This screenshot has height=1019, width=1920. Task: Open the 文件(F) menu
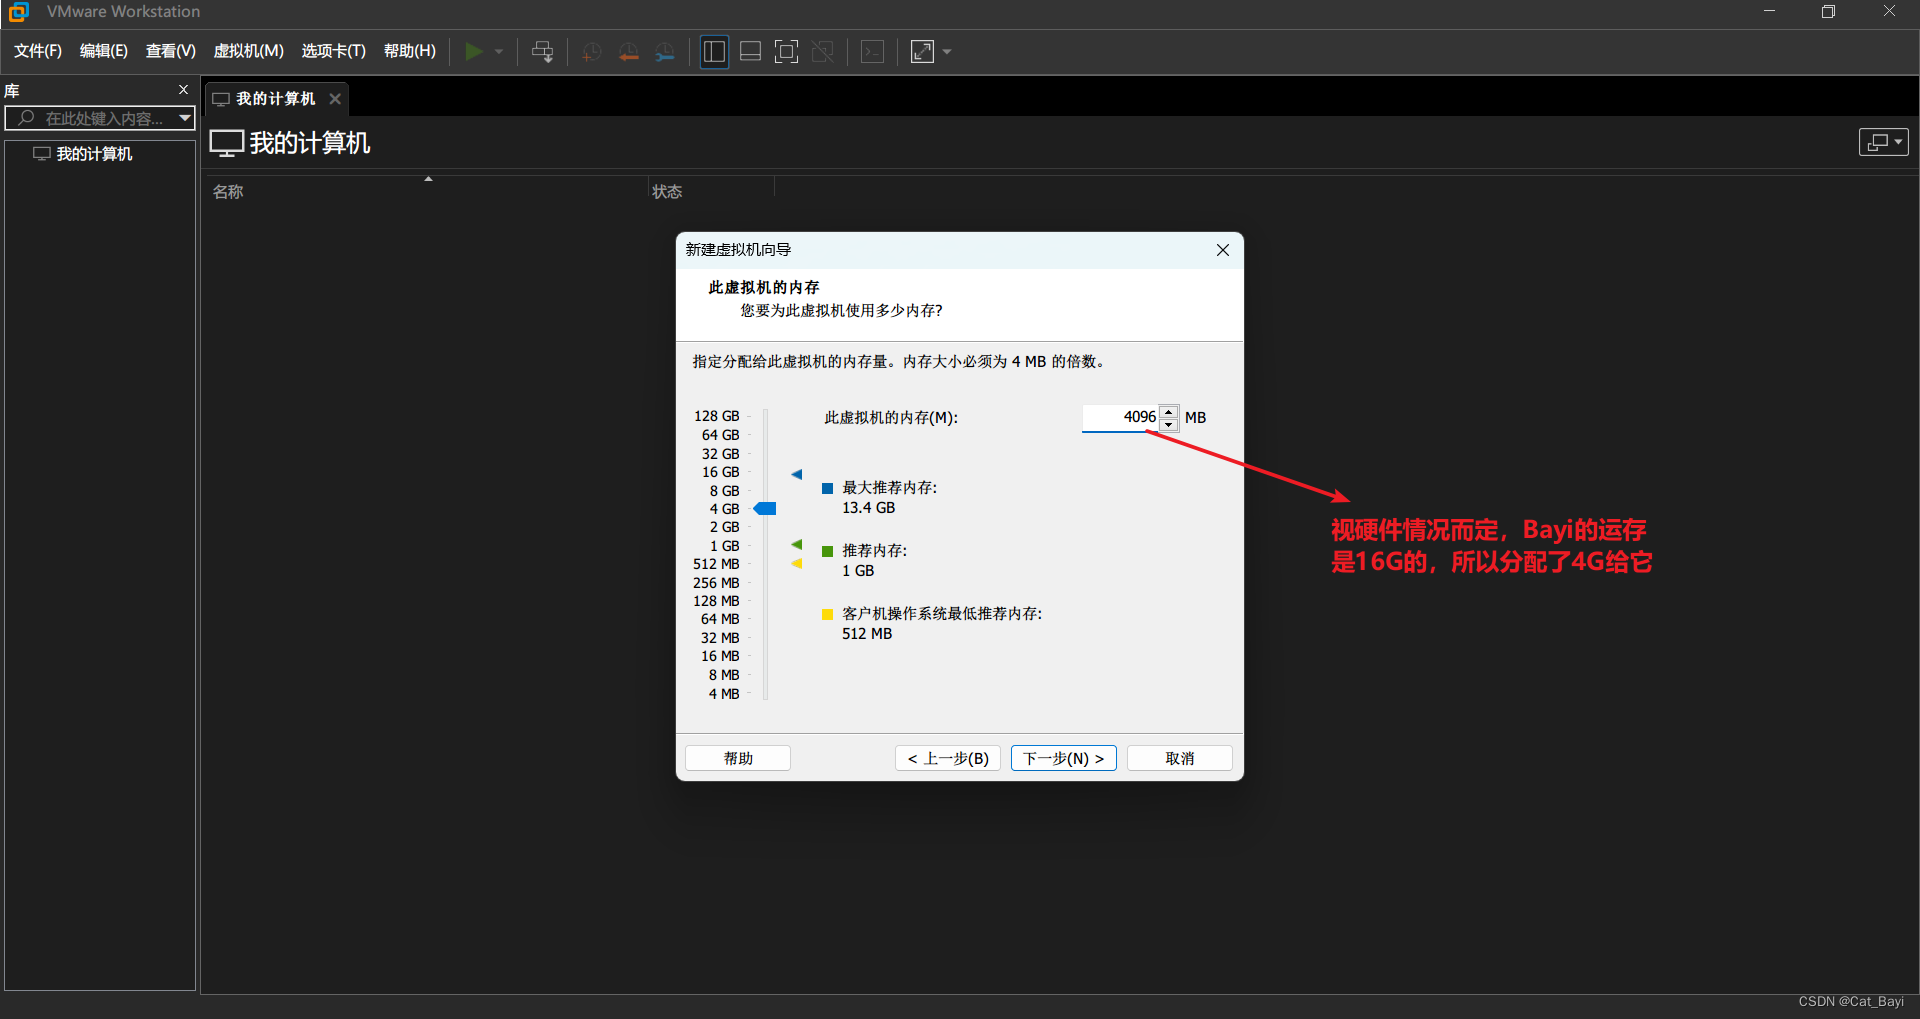point(38,51)
